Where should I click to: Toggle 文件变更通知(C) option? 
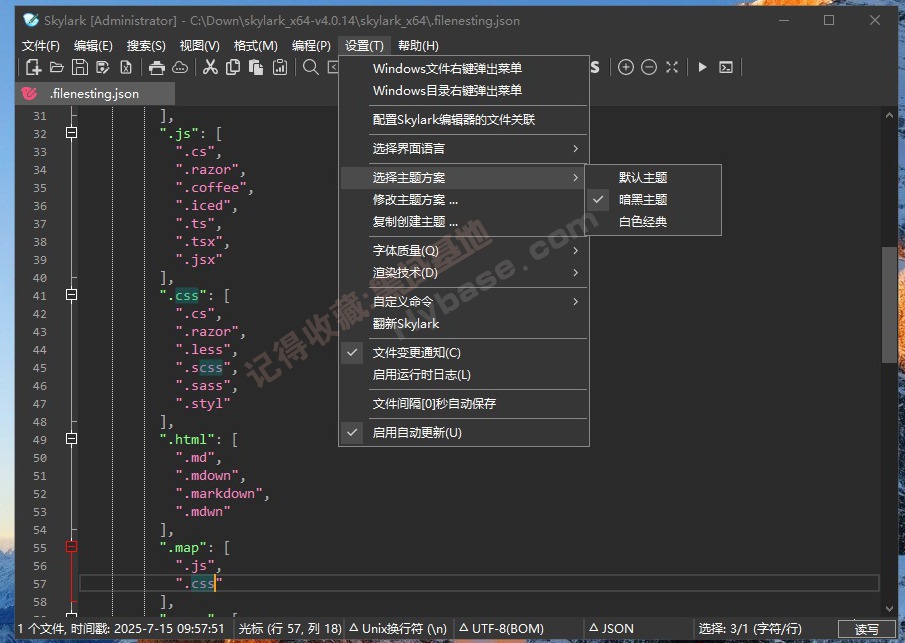[464, 353]
